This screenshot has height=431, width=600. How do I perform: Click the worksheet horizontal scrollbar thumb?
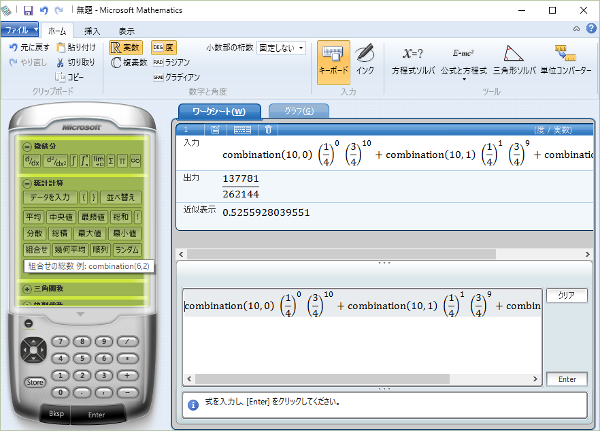[x=341, y=254]
